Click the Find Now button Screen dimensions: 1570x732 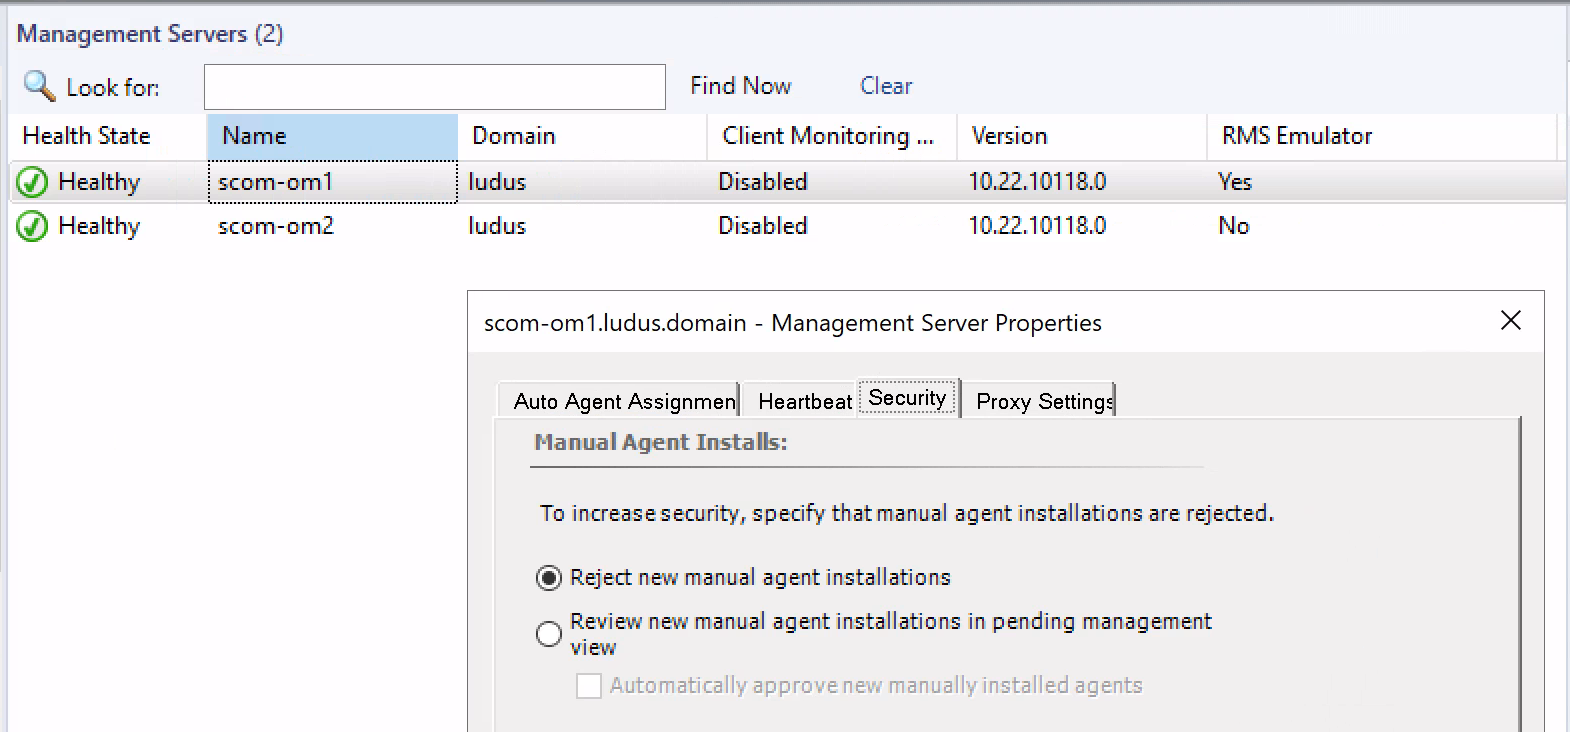[740, 86]
